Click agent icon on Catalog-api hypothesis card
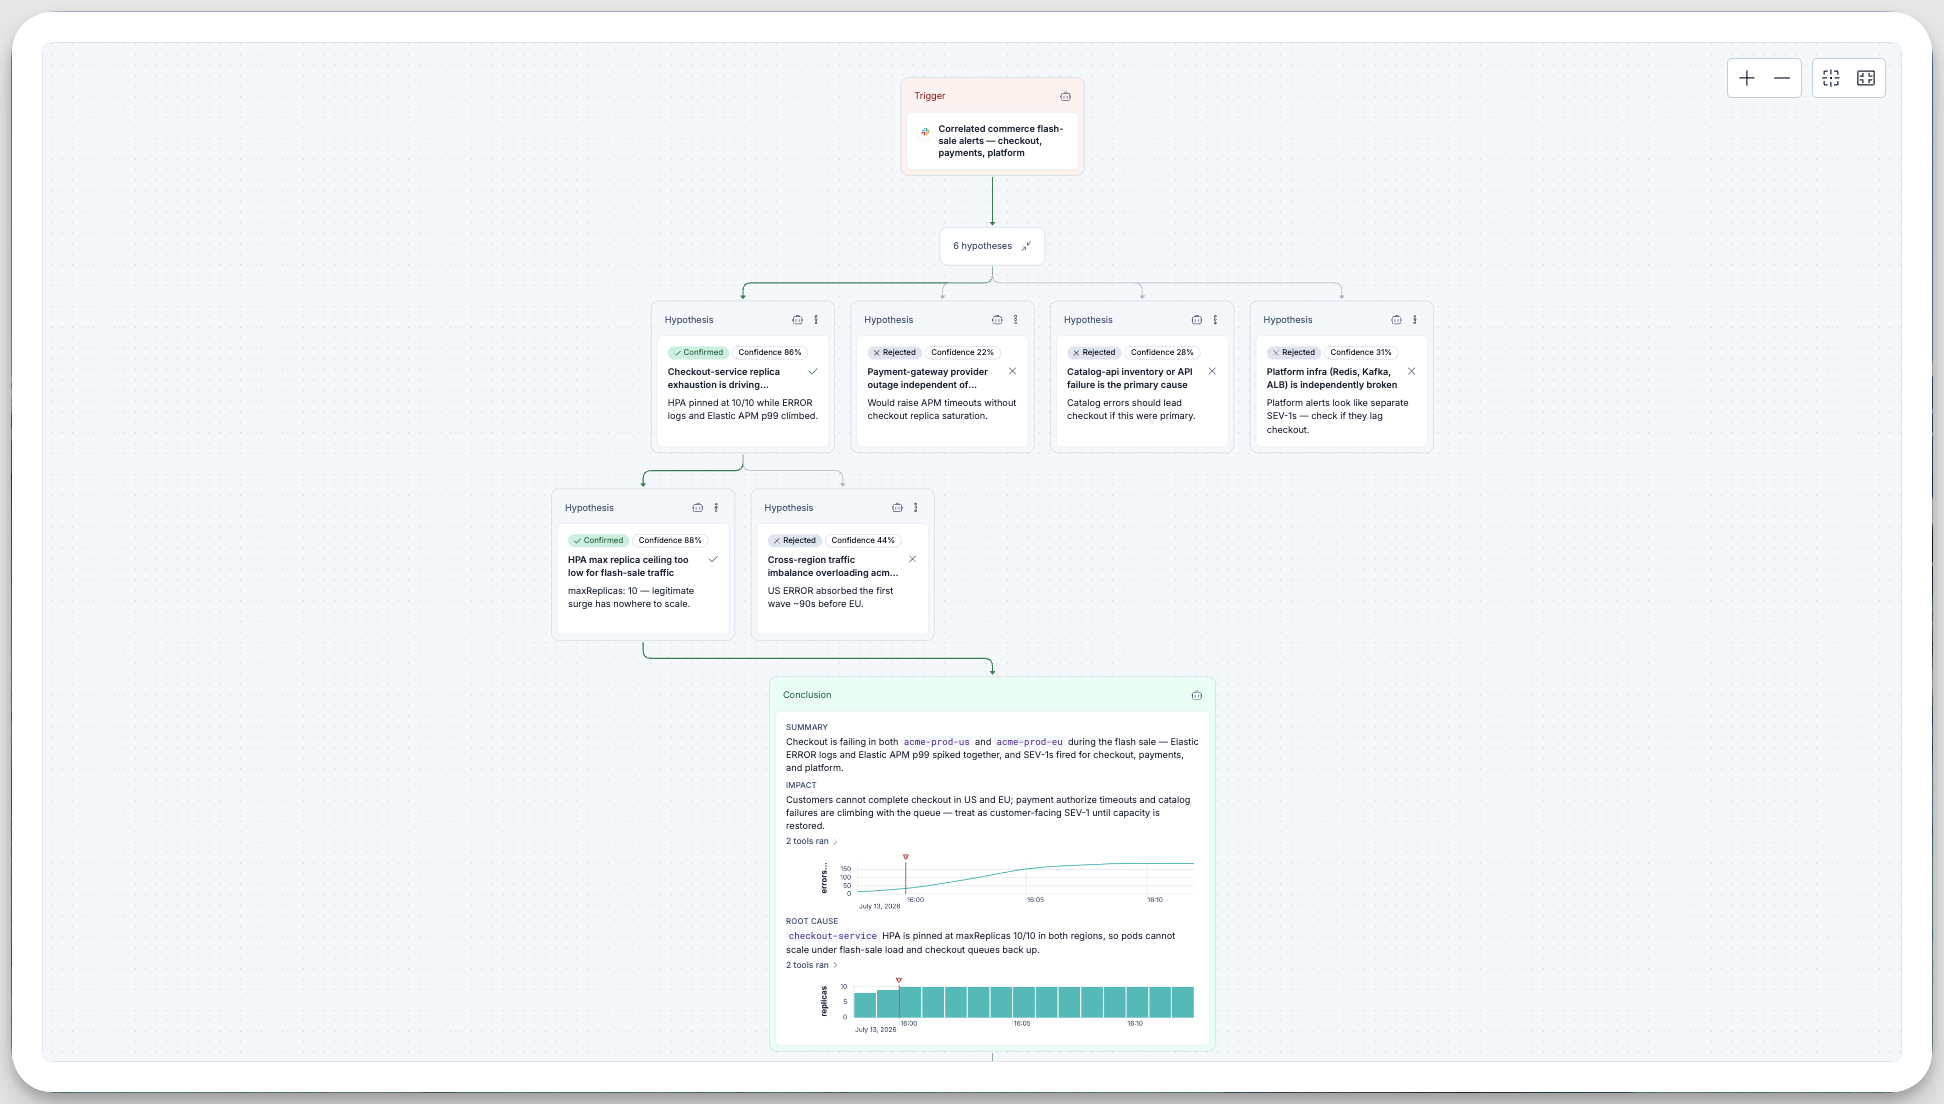The image size is (1944, 1104). 1197,320
